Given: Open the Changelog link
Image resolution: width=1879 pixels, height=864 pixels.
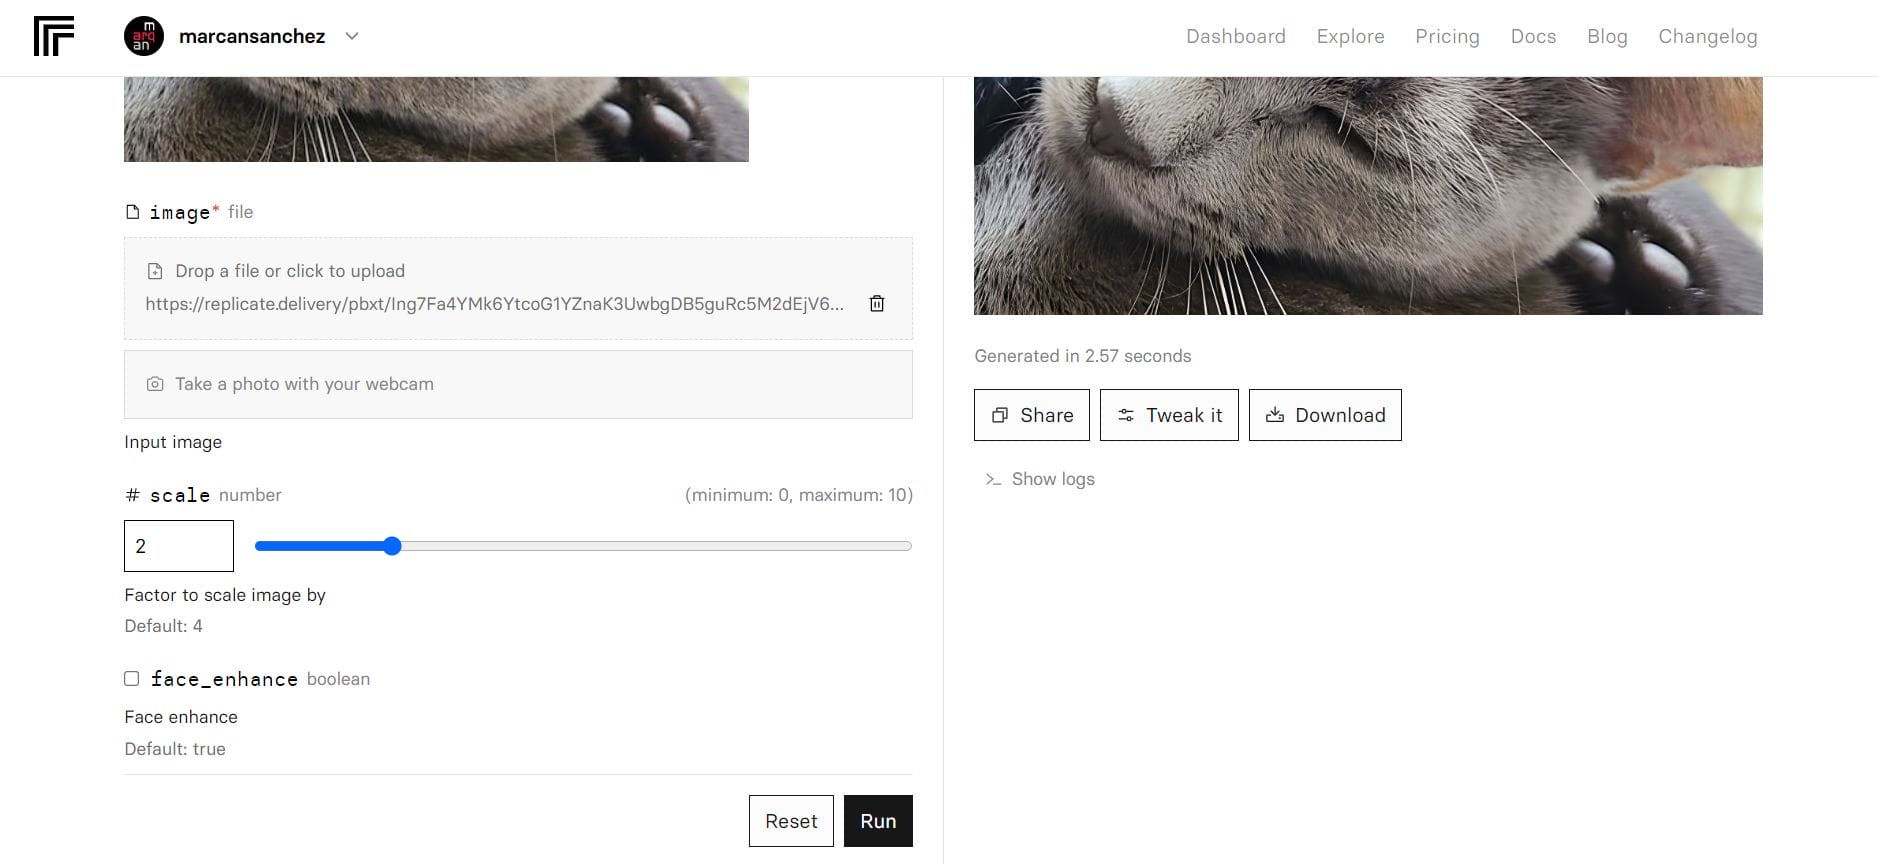Looking at the screenshot, I should (1707, 36).
